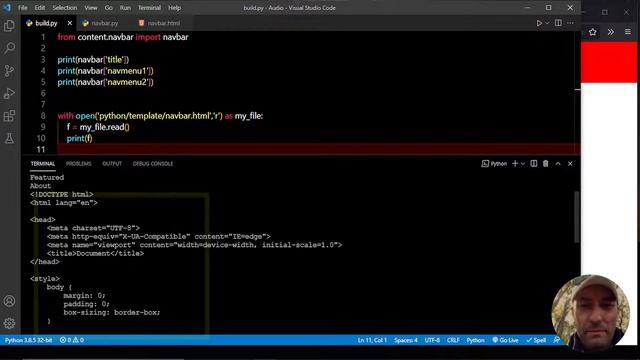Open the Help menu

174,8
